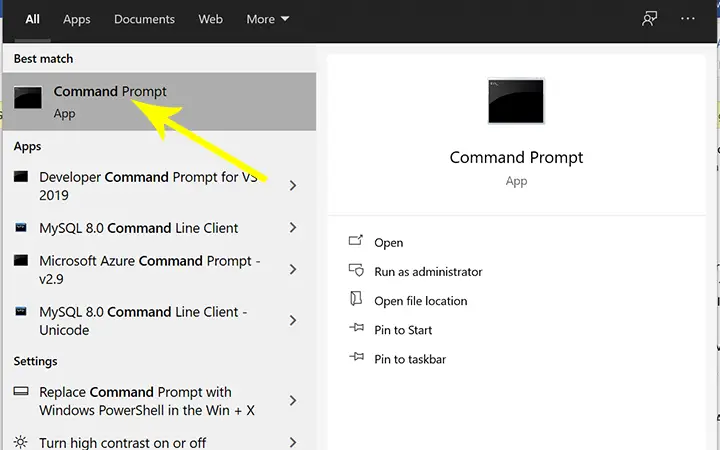Viewport: 720px width, 450px height.
Task: Open the feedback icon in the top bar
Action: coord(649,19)
